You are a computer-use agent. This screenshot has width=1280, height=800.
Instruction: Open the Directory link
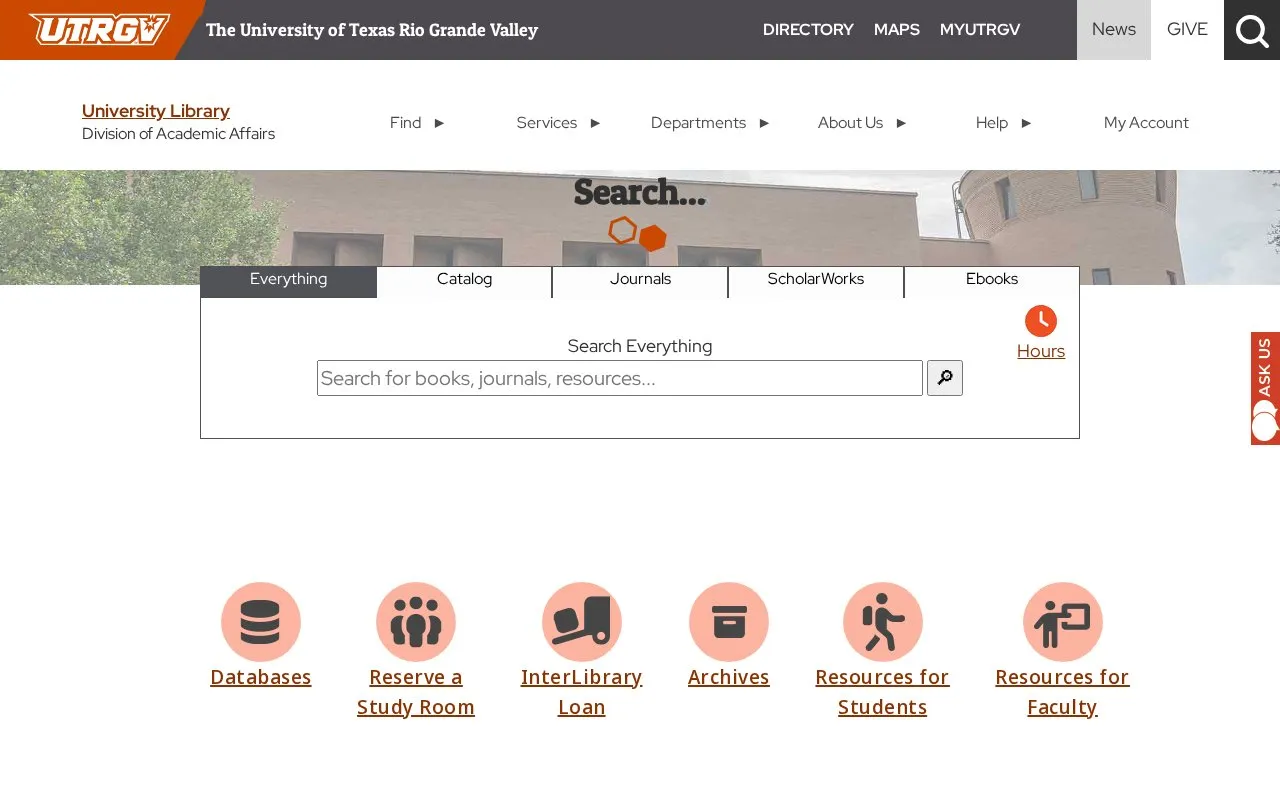[x=808, y=30]
